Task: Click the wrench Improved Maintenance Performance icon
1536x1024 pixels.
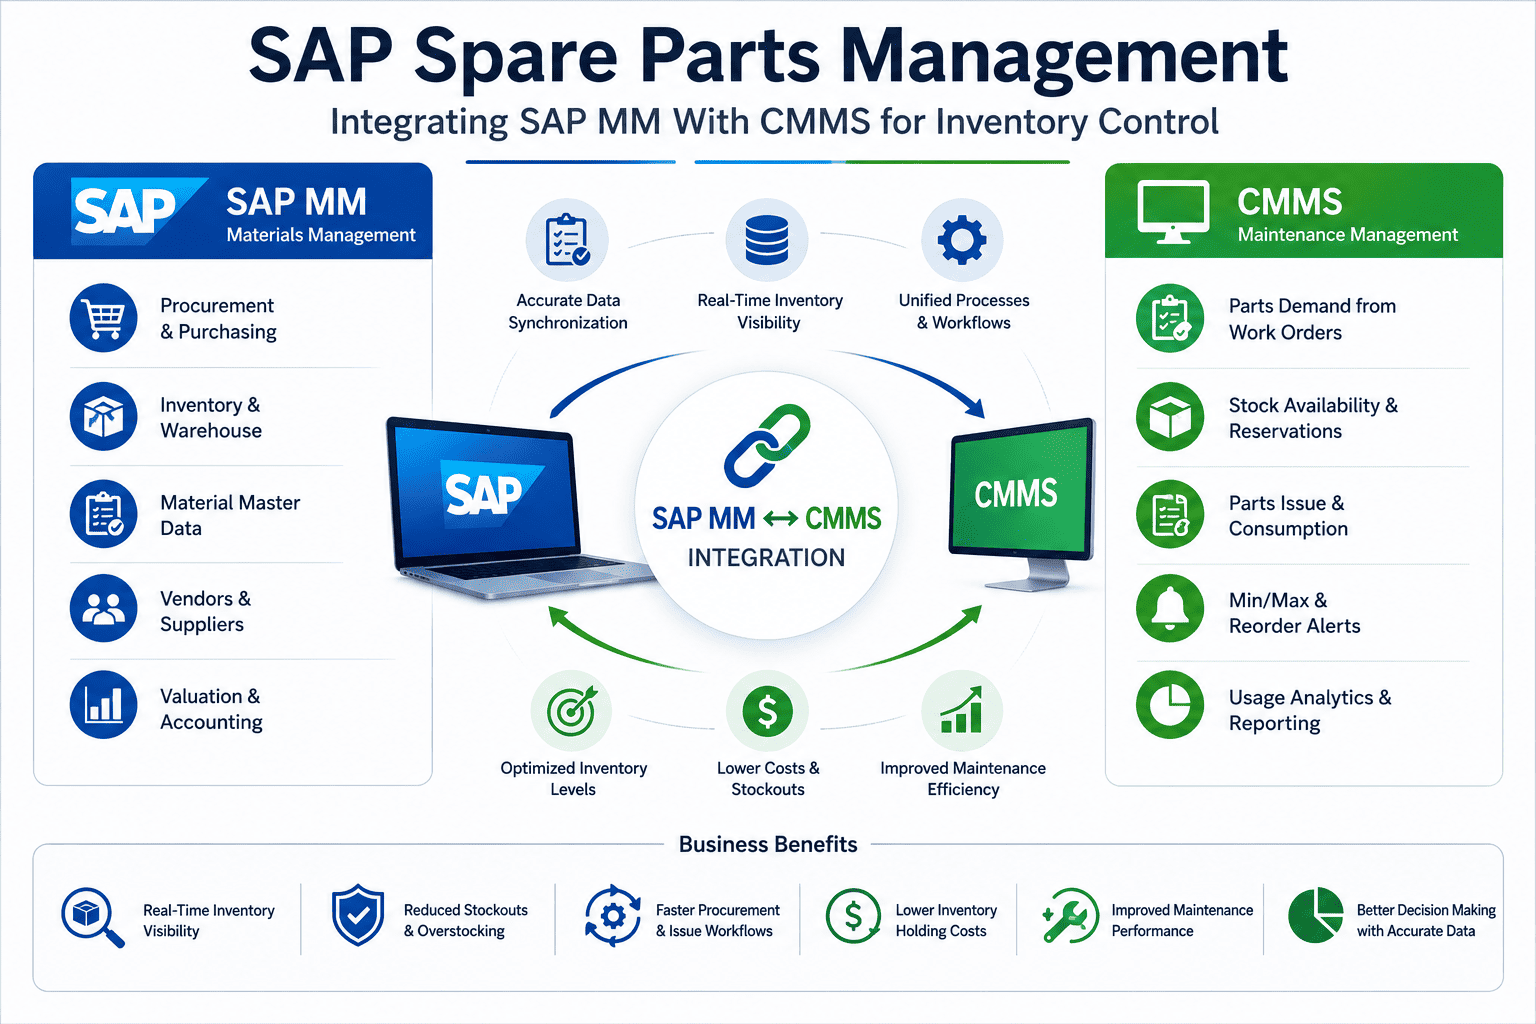Action: 1070,916
